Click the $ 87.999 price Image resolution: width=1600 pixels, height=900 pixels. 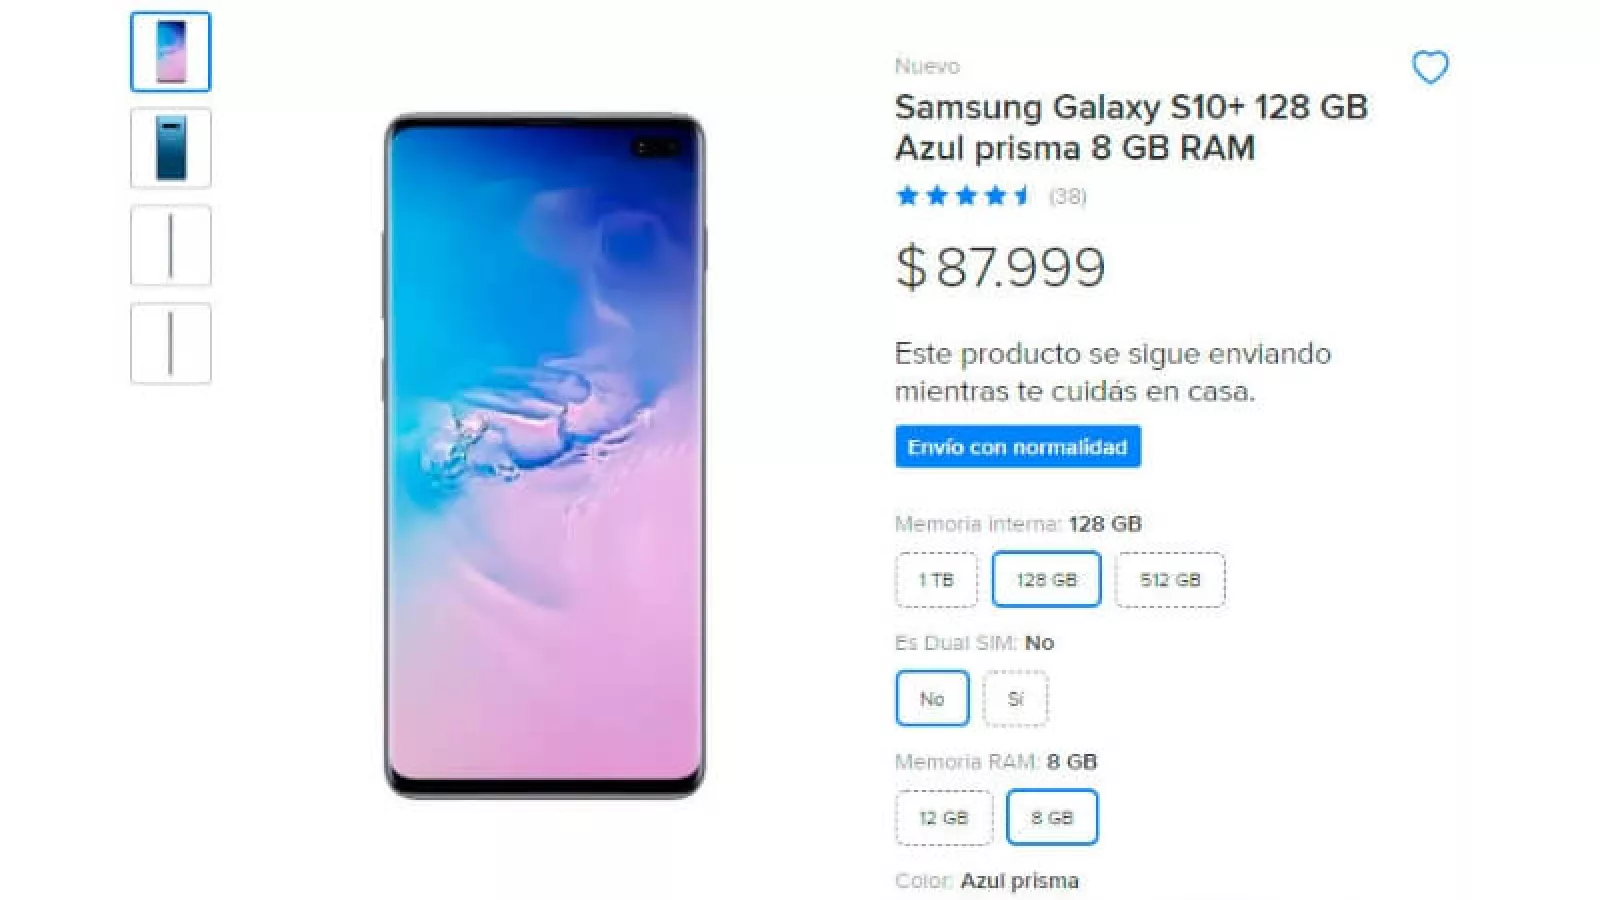(1000, 267)
